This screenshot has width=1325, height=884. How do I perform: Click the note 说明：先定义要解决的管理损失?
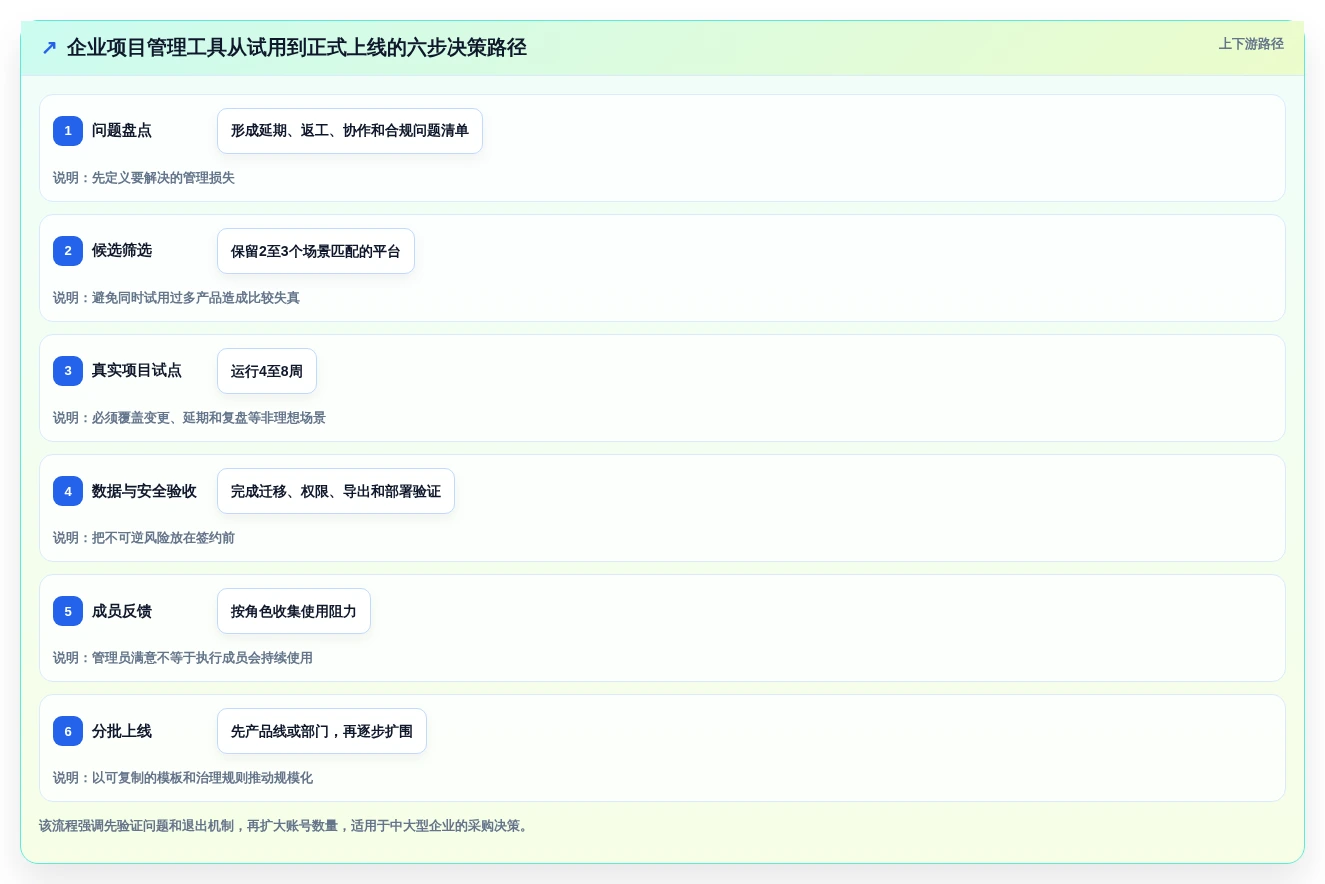point(144,178)
